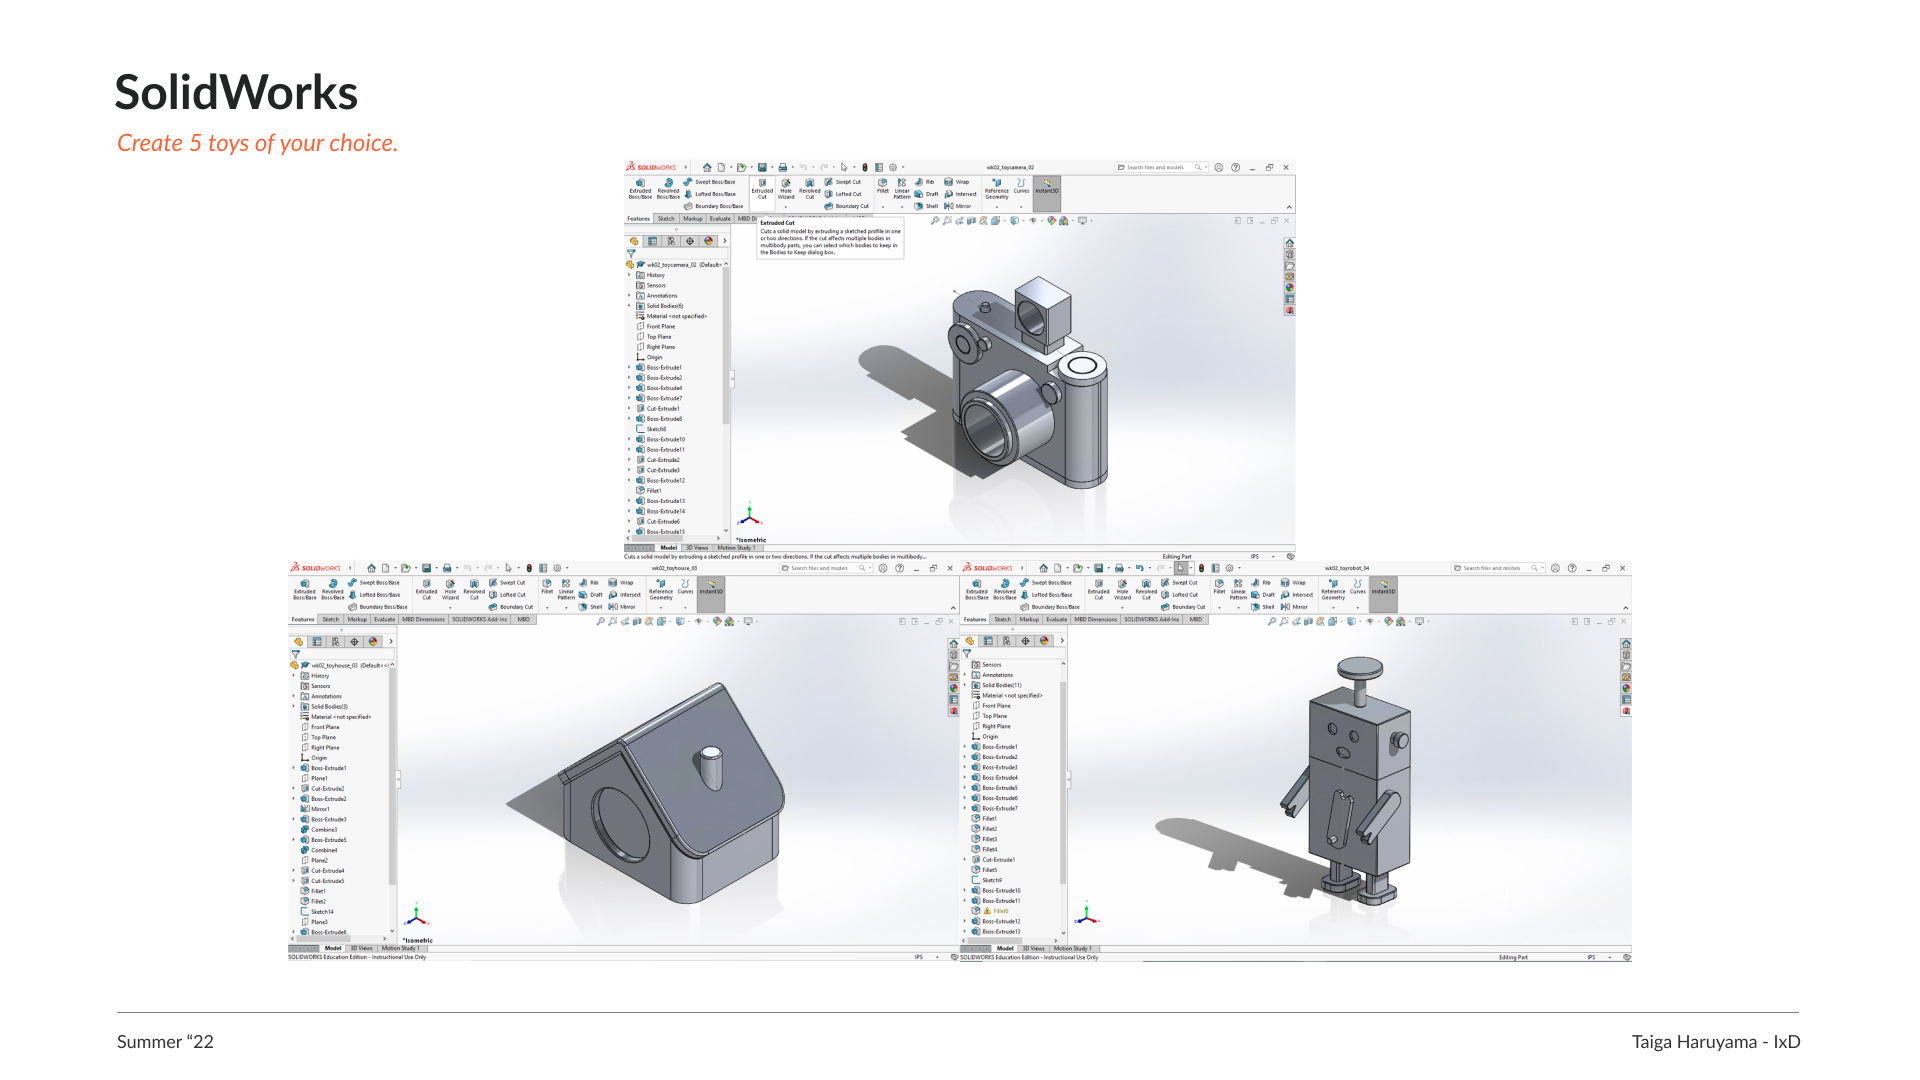Click the Undo icon in toyrobot window
The image size is (1920, 1080).
coord(1139,568)
